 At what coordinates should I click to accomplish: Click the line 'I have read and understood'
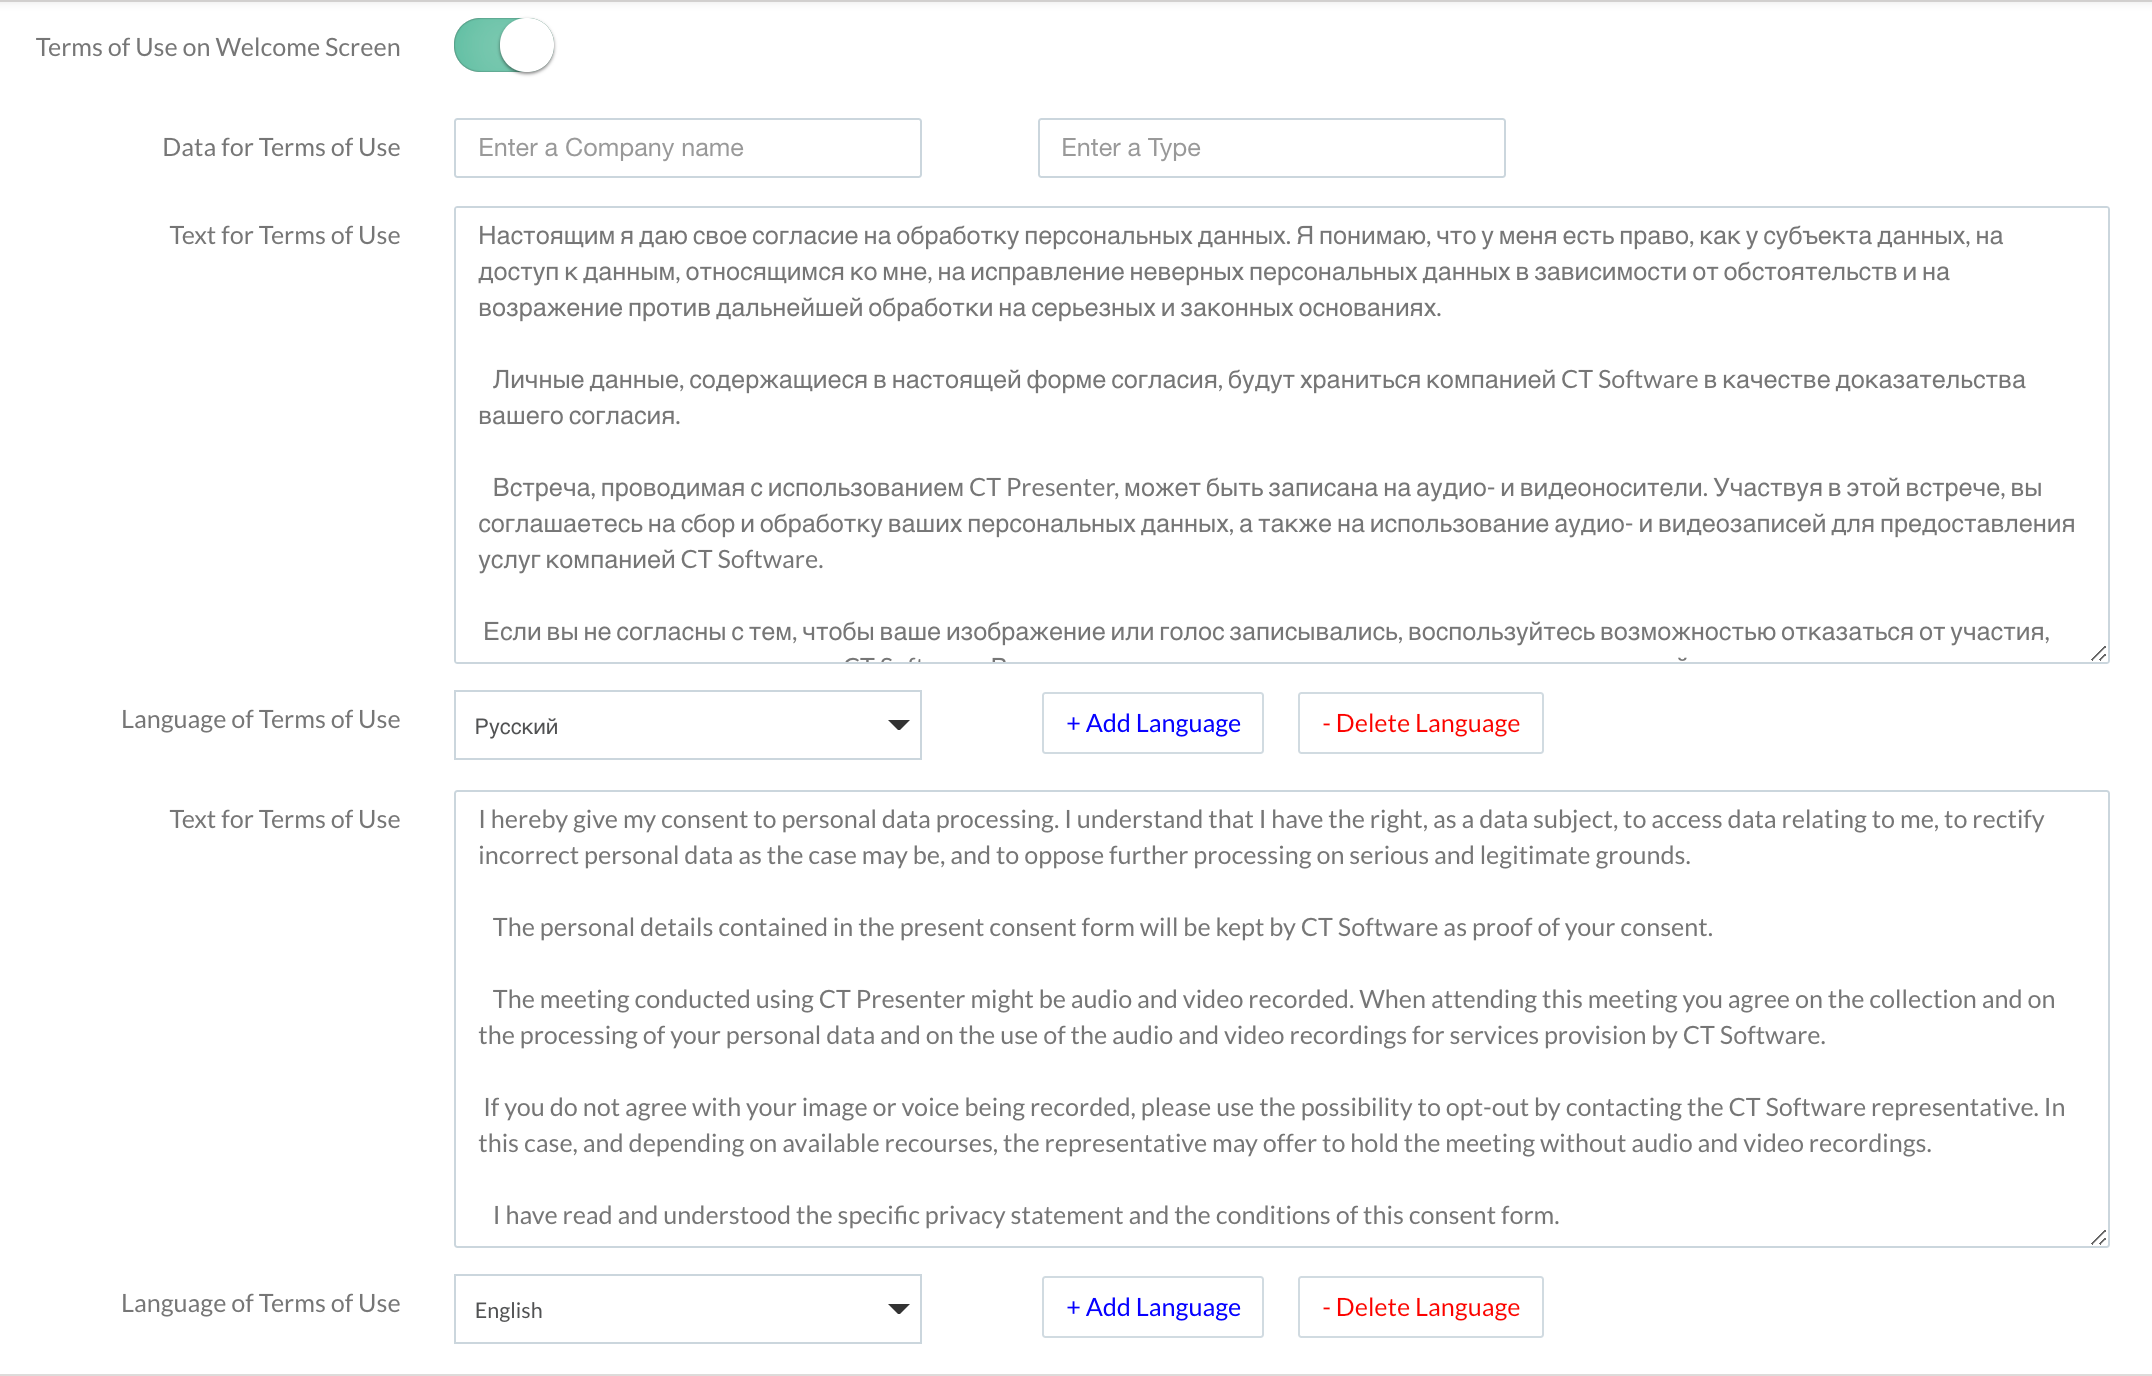1025,1215
